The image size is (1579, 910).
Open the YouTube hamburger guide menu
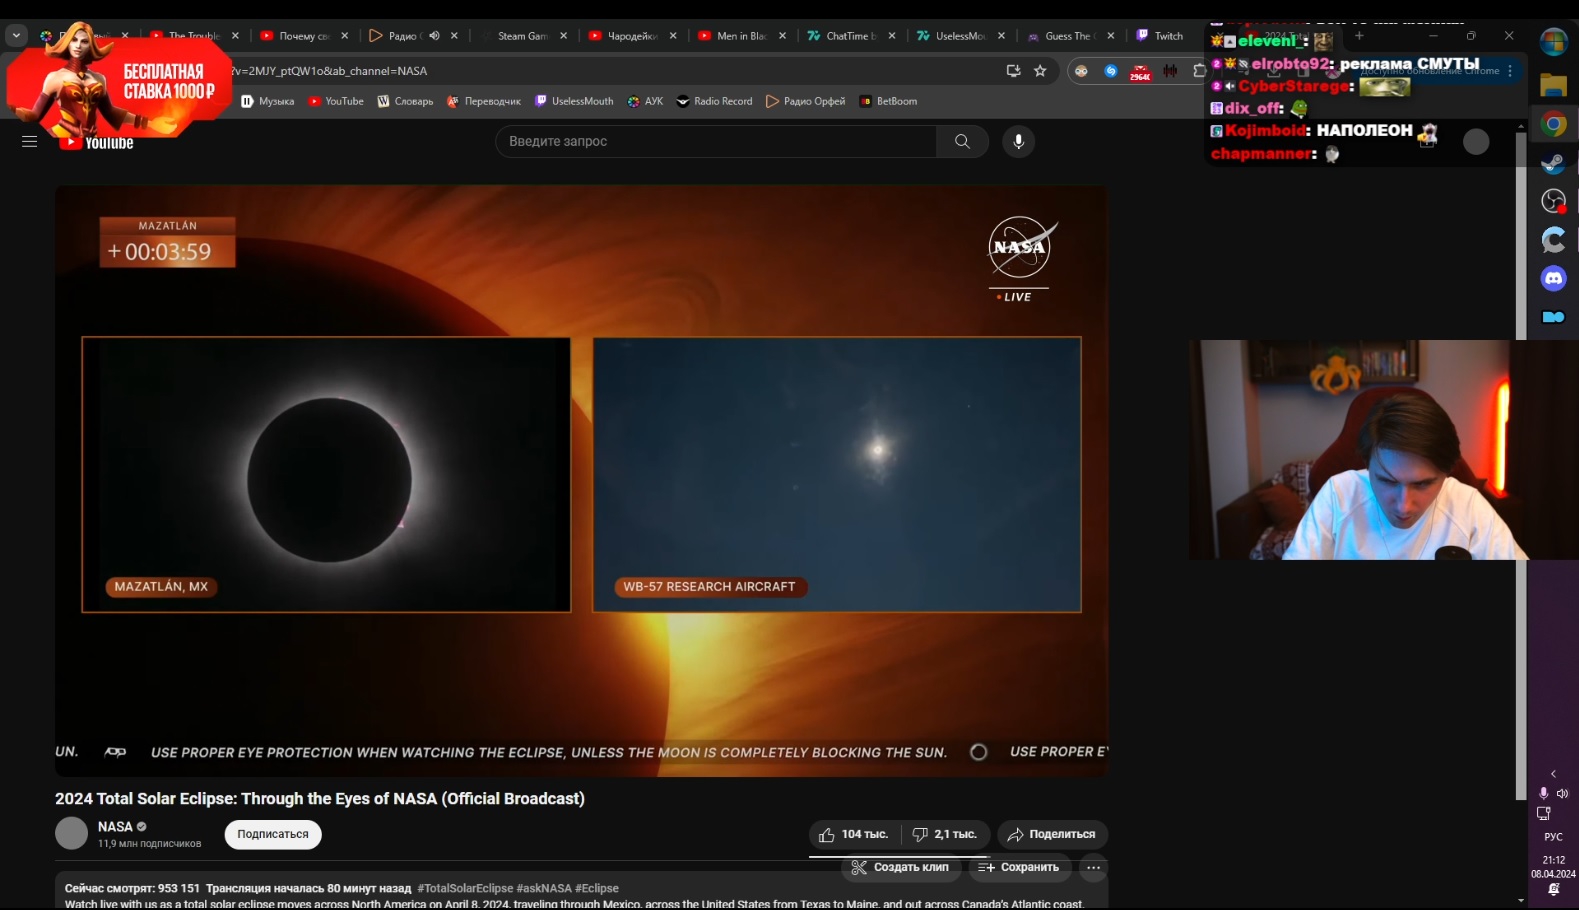pyautogui.click(x=29, y=142)
